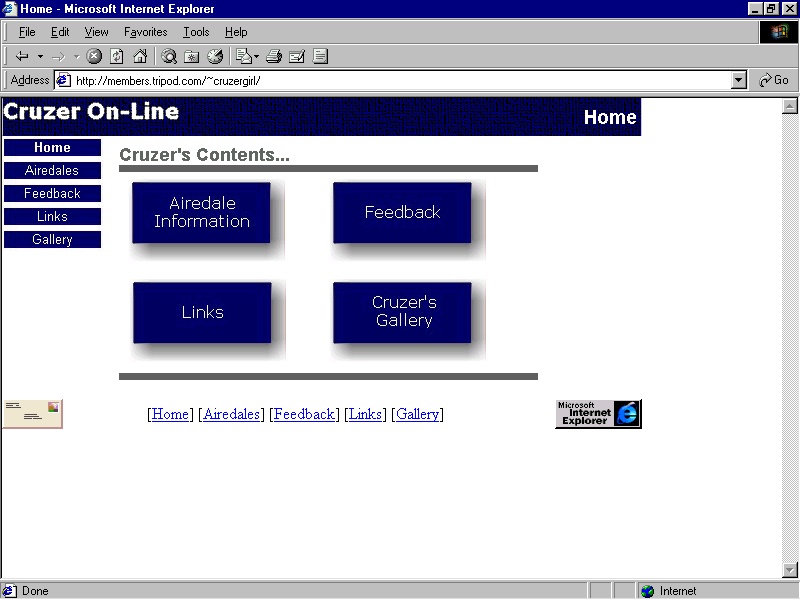The image size is (800, 600).
Task: Open the Search pane from the toolbar
Action: pos(169,56)
